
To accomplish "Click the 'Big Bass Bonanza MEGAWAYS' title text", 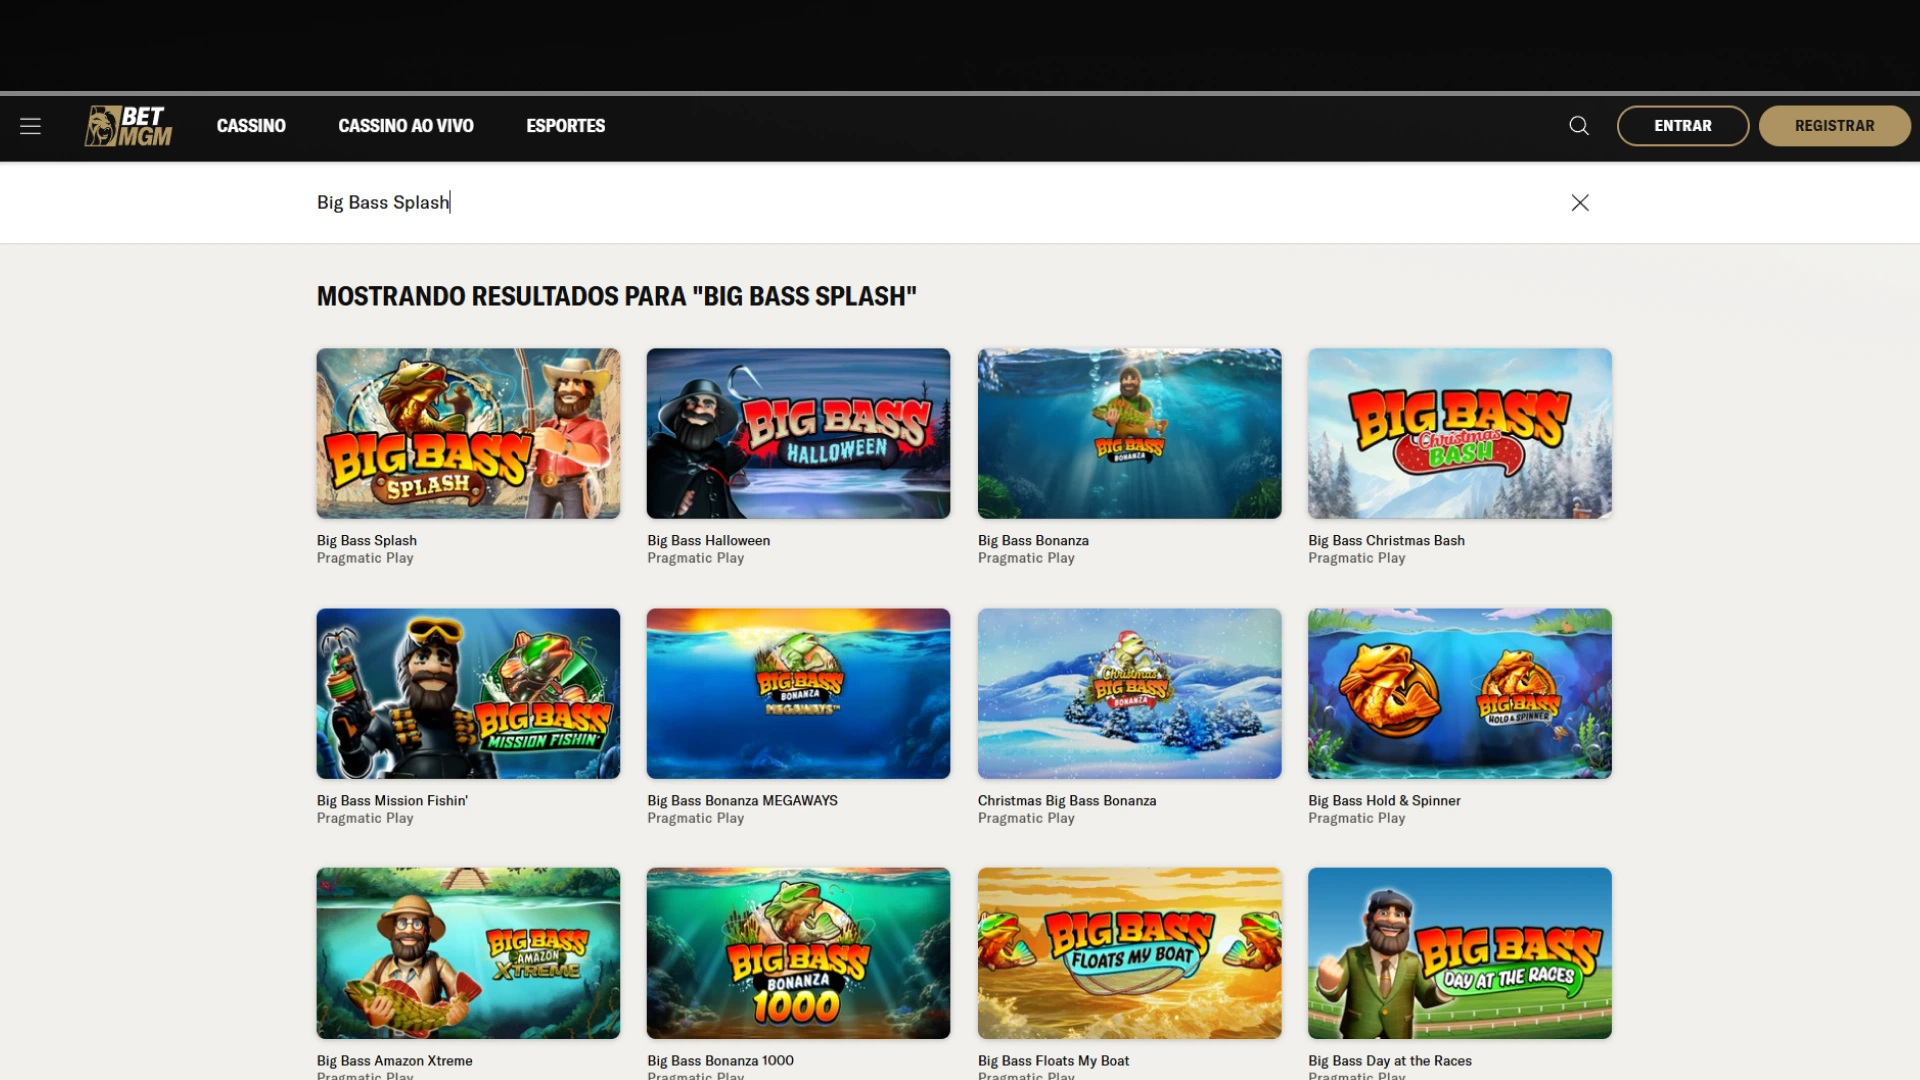I will click(x=742, y=800).
